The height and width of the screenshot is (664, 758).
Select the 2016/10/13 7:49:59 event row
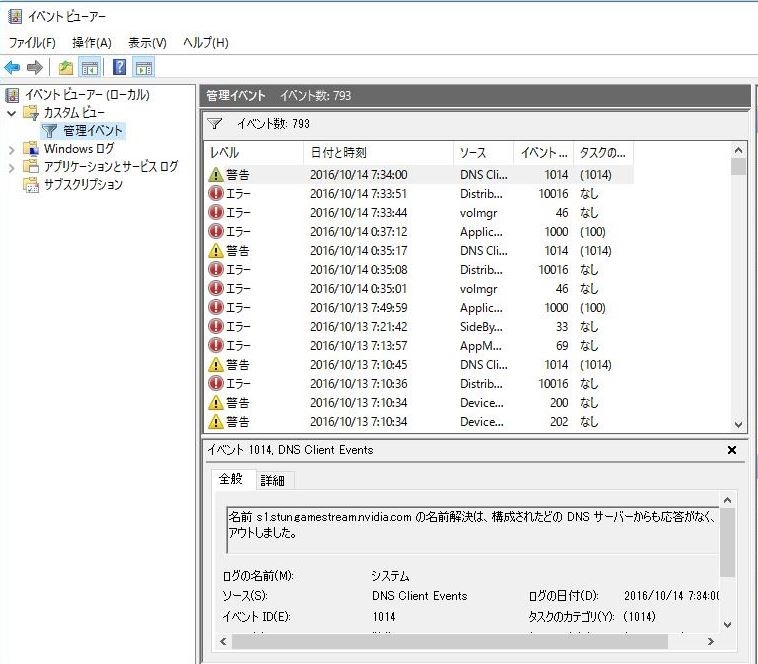point(419,307)
